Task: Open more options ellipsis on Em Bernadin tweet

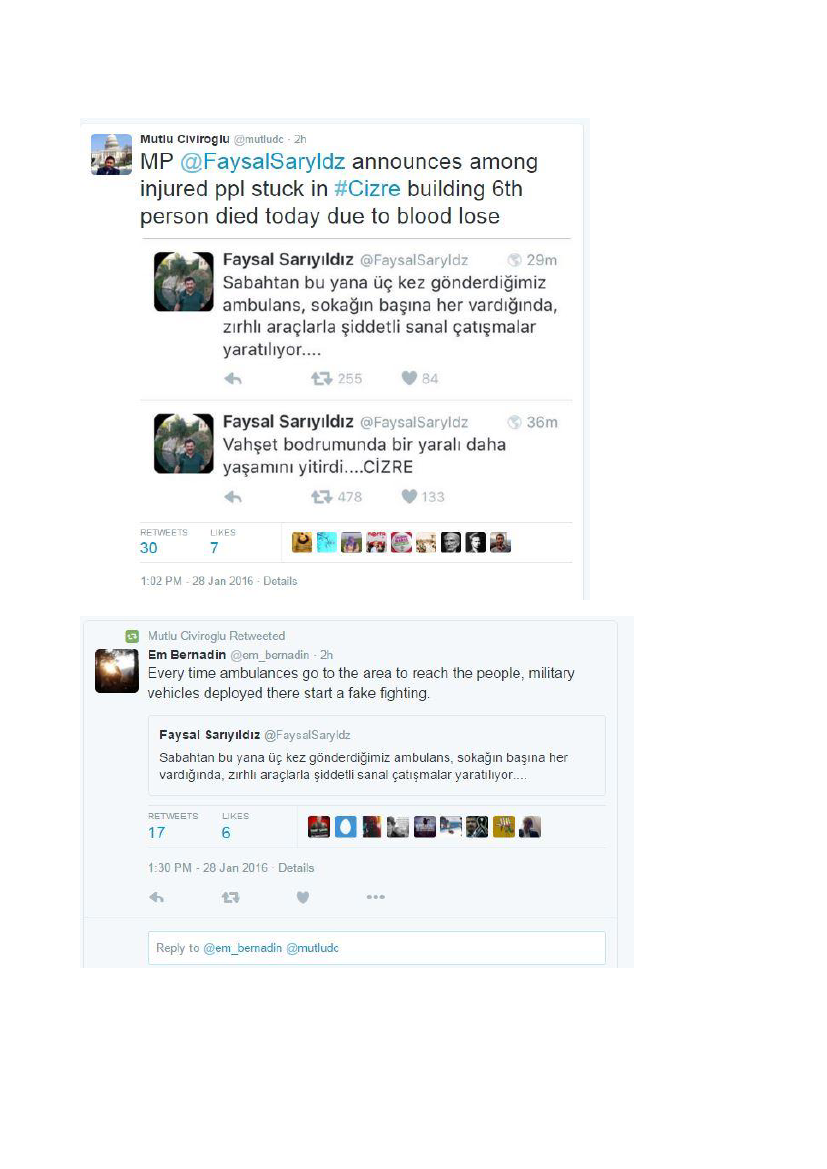Action: (376, 897)
